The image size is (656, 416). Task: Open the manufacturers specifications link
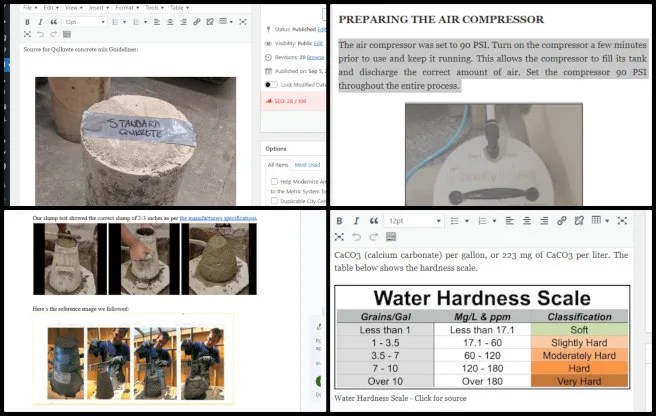pyautogui.click(x=218, y=218)
